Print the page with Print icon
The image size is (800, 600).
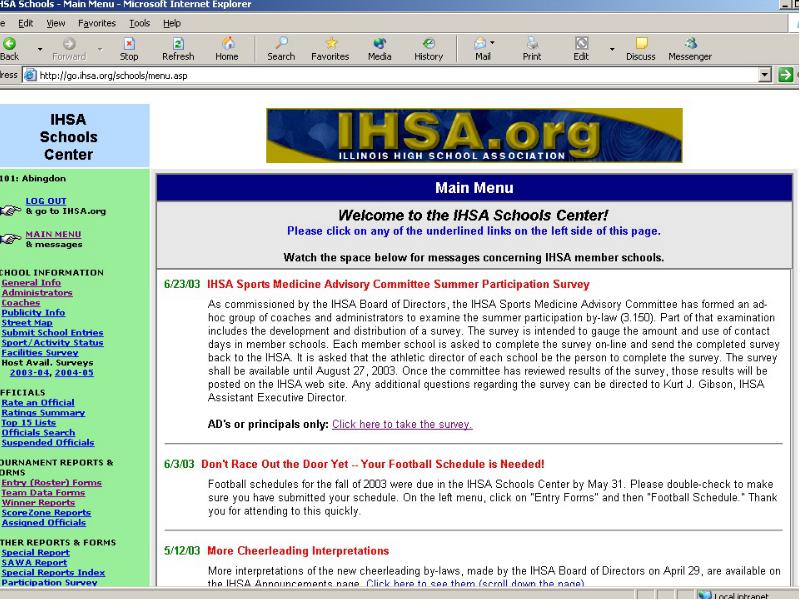pyautogui.click(x=532, y=43)
